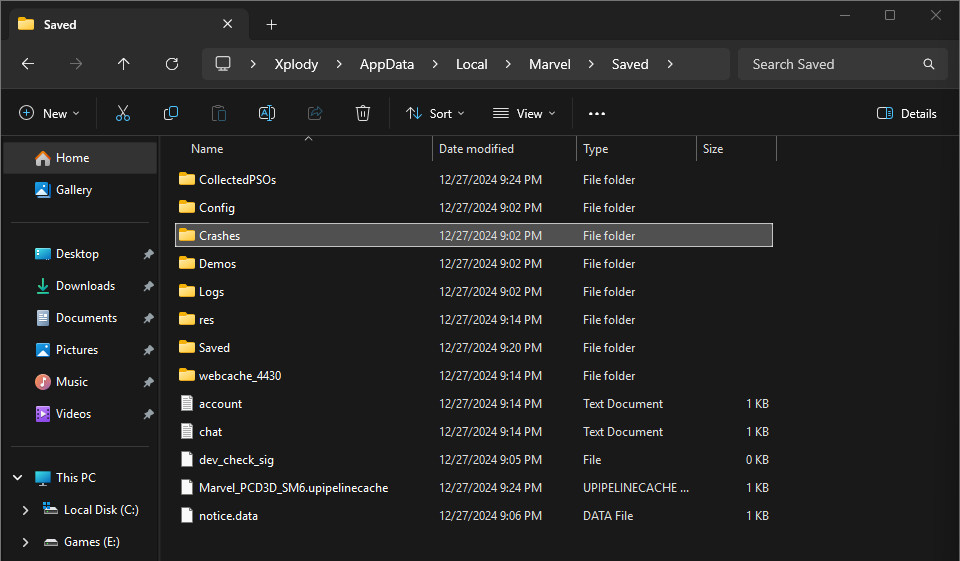
Task: Click the Search Saved input field
Action: coord(830,64)
